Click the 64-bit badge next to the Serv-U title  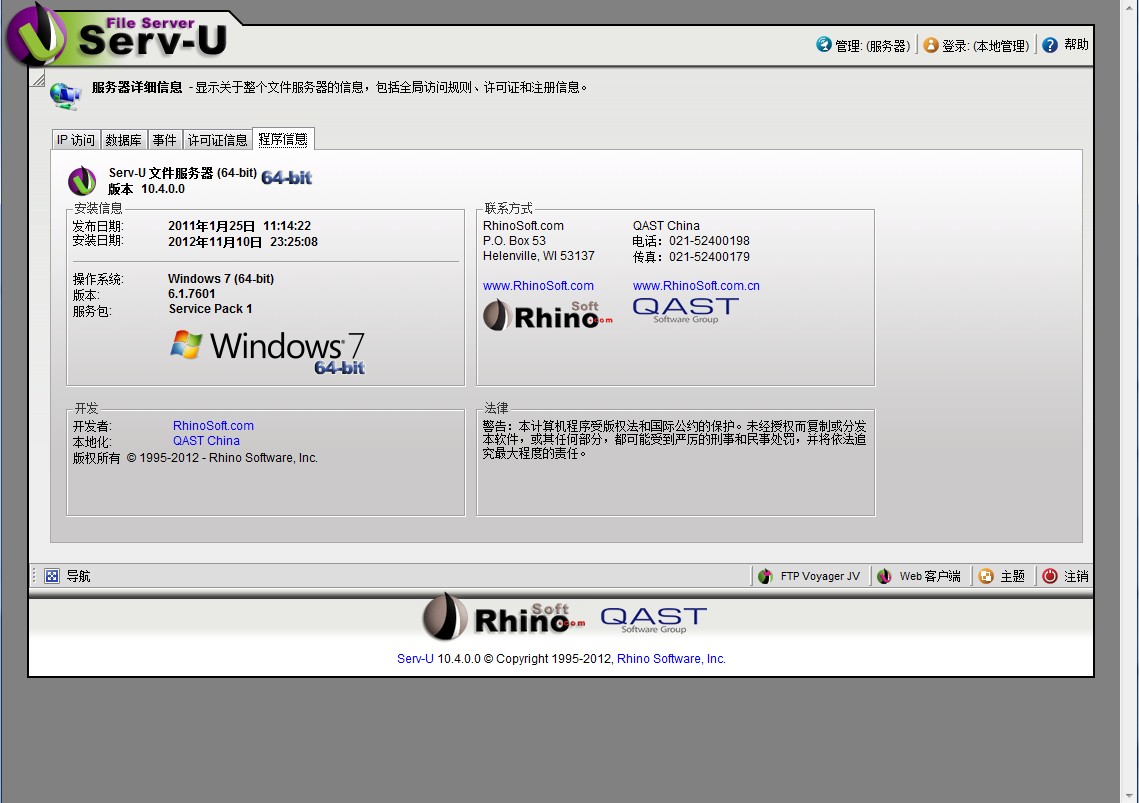click(287, 177)
